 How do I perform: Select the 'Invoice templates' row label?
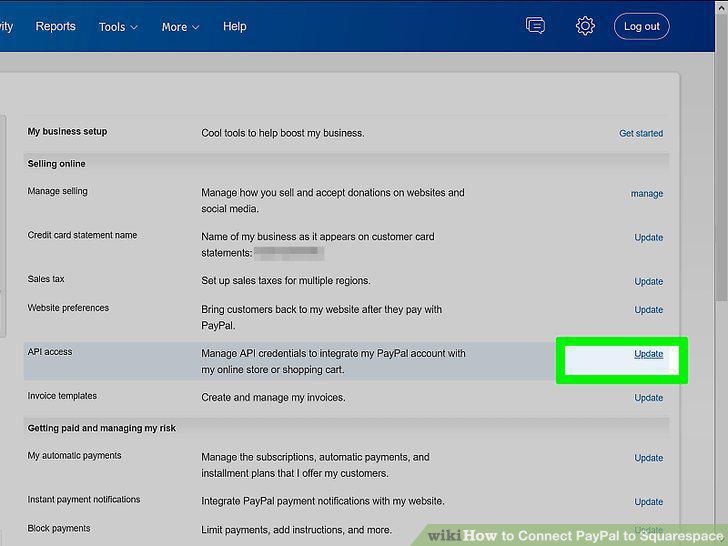click(62, 396)
